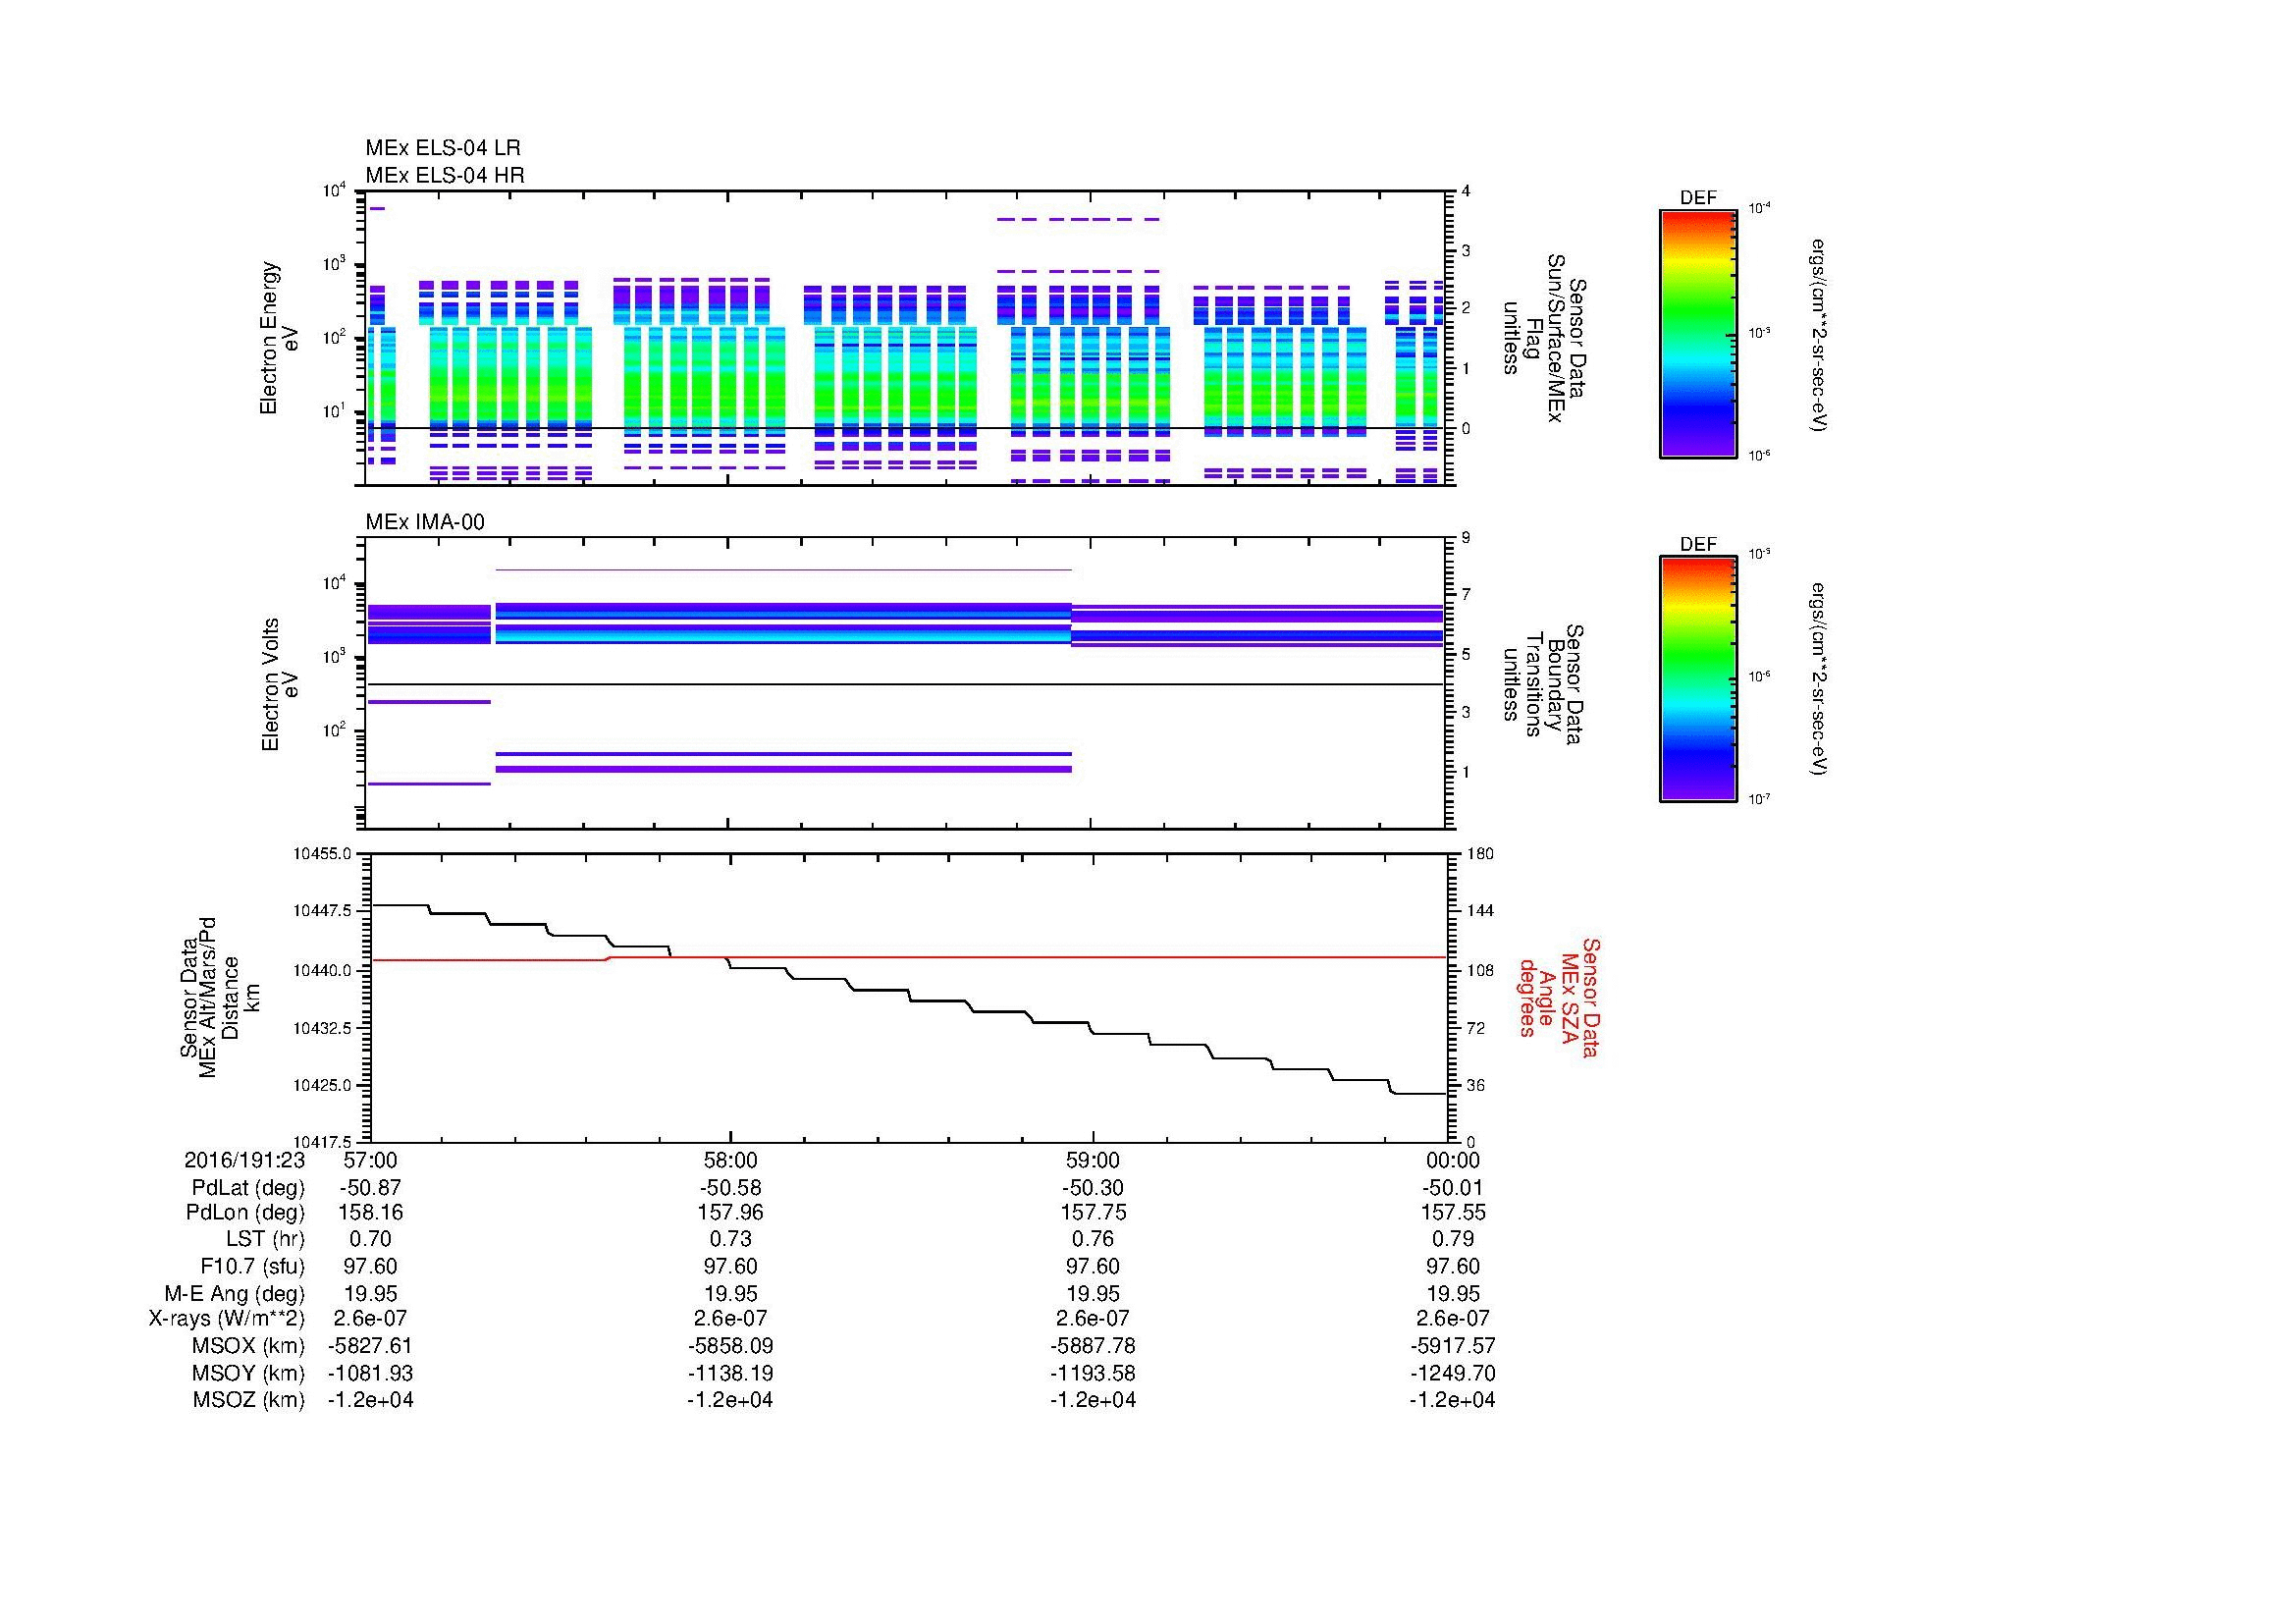Click the lower DEF color bar
The height and width of the screenshot is (1623, 2296).
(1698, 680)
